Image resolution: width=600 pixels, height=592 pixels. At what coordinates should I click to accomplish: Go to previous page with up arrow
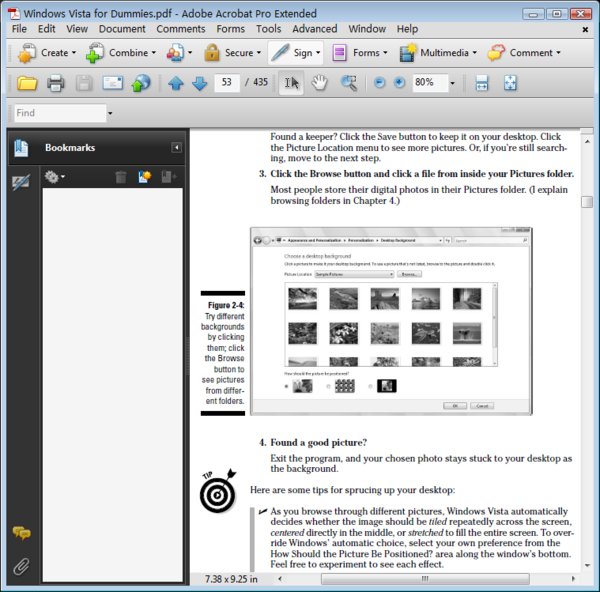click(176, 83)
